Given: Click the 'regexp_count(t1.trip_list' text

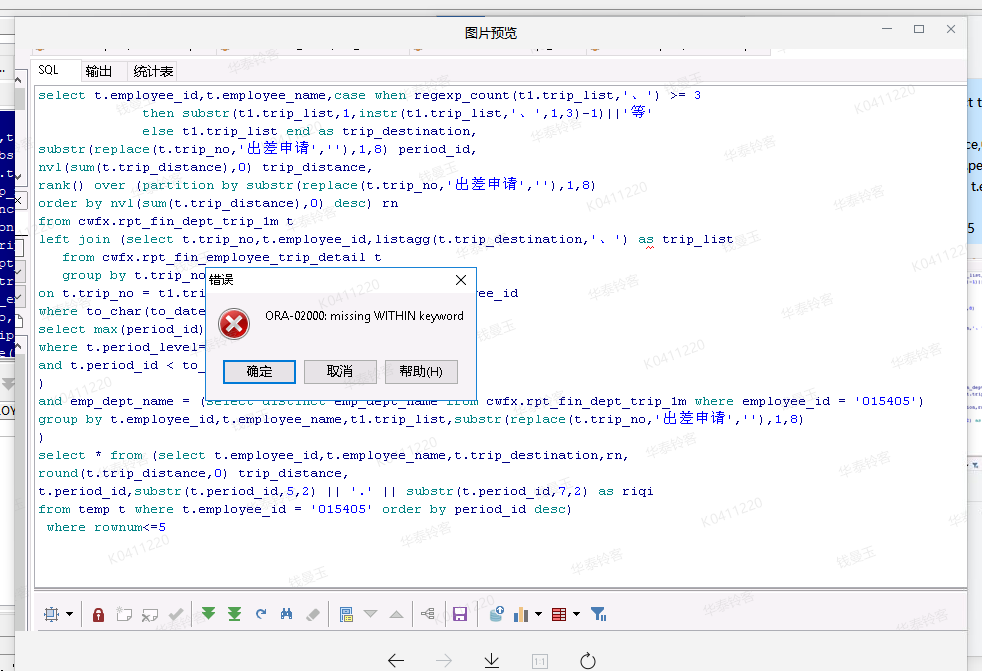Looking at the screenshot, I should [514, 95].
